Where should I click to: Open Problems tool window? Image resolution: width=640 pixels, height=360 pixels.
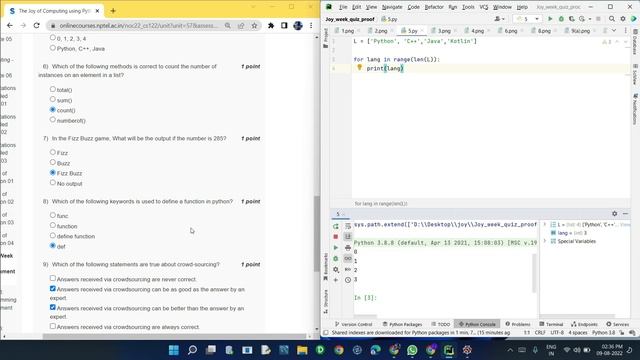(x=518, y=324)
